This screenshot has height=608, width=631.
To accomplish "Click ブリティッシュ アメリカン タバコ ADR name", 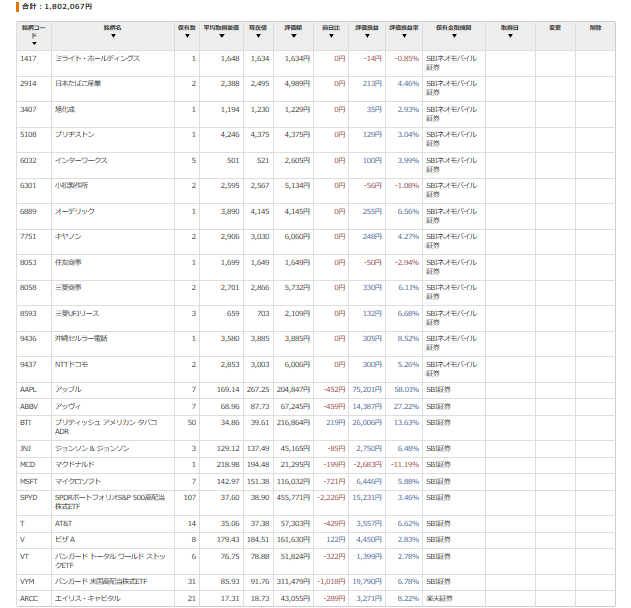I will pyautogui.click(x=106, y=427).
